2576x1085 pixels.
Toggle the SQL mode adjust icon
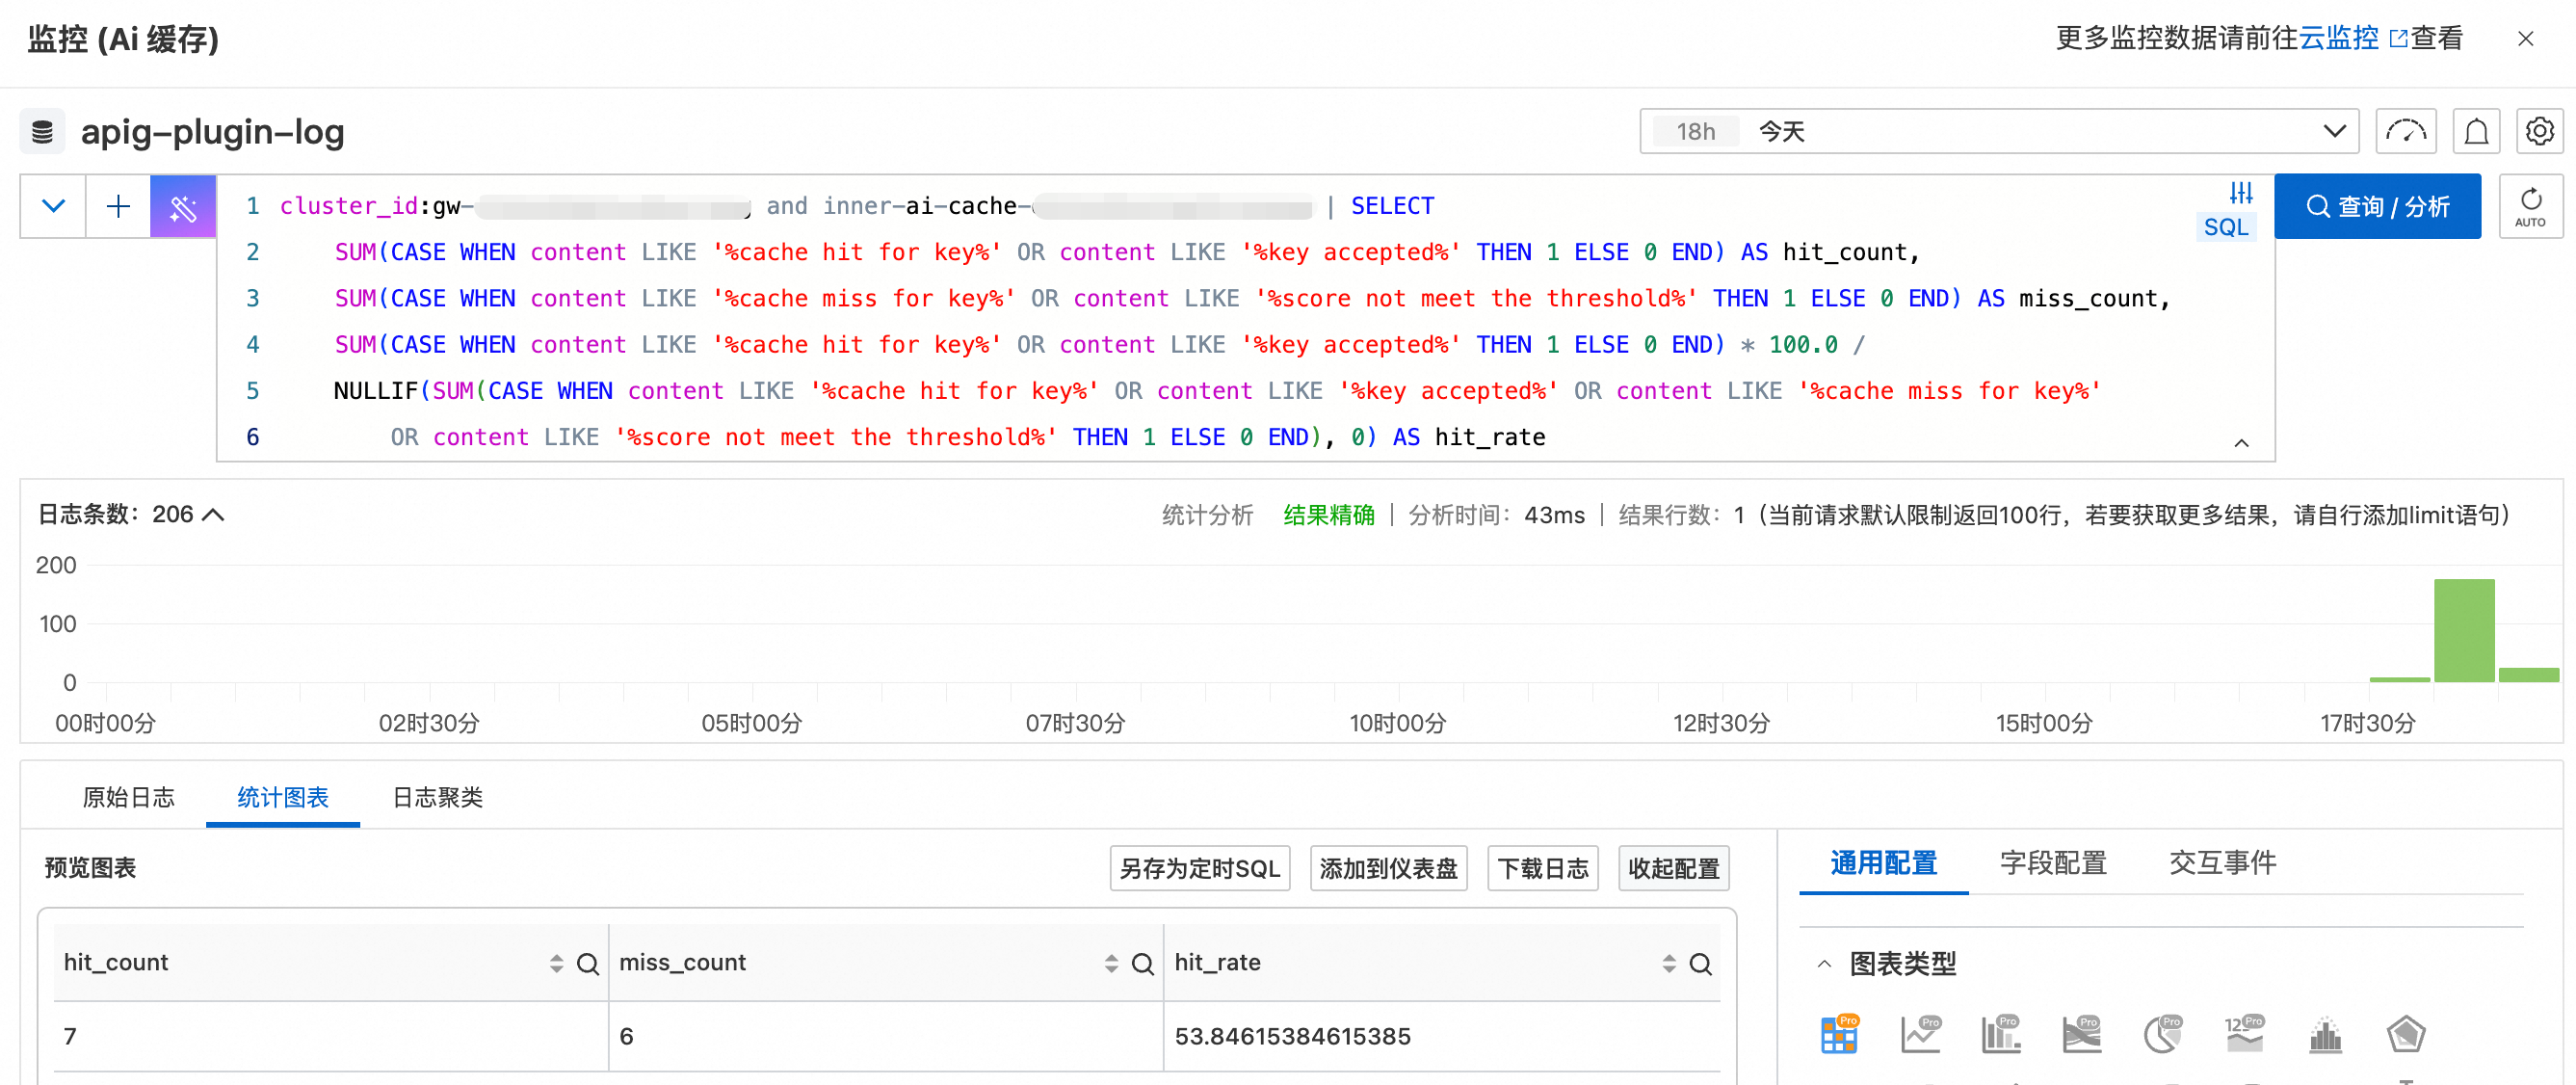[2241, 192]
